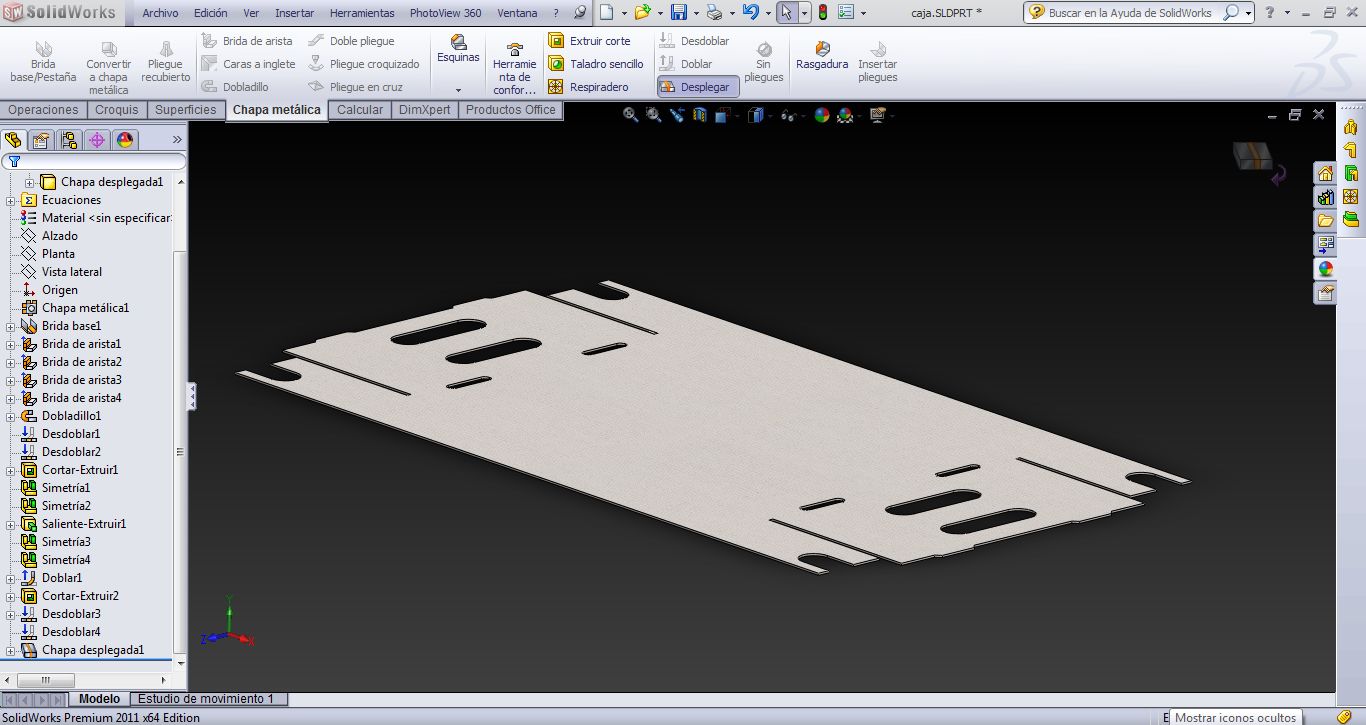Viewport: 1366px width, 725px height.
Task: Select Convertir a chapa metálica tool
Action: 108,68
